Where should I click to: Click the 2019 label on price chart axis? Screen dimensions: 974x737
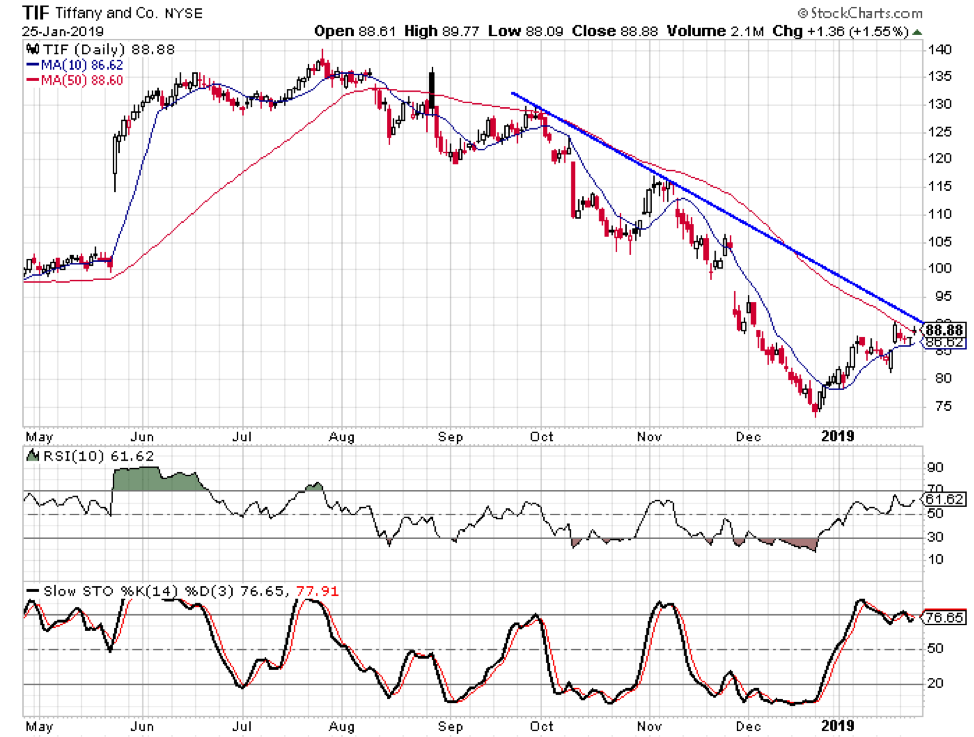pyautogui.click(x=837, y=436)
